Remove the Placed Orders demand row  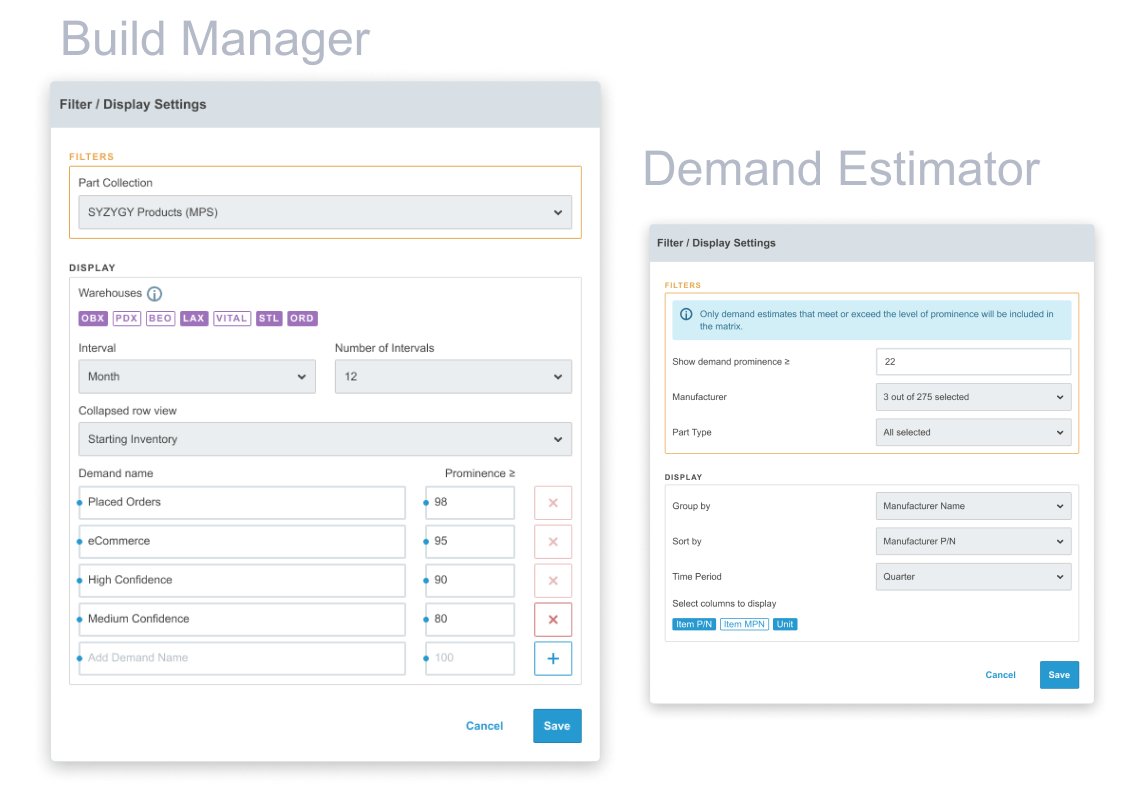[553, 503]
